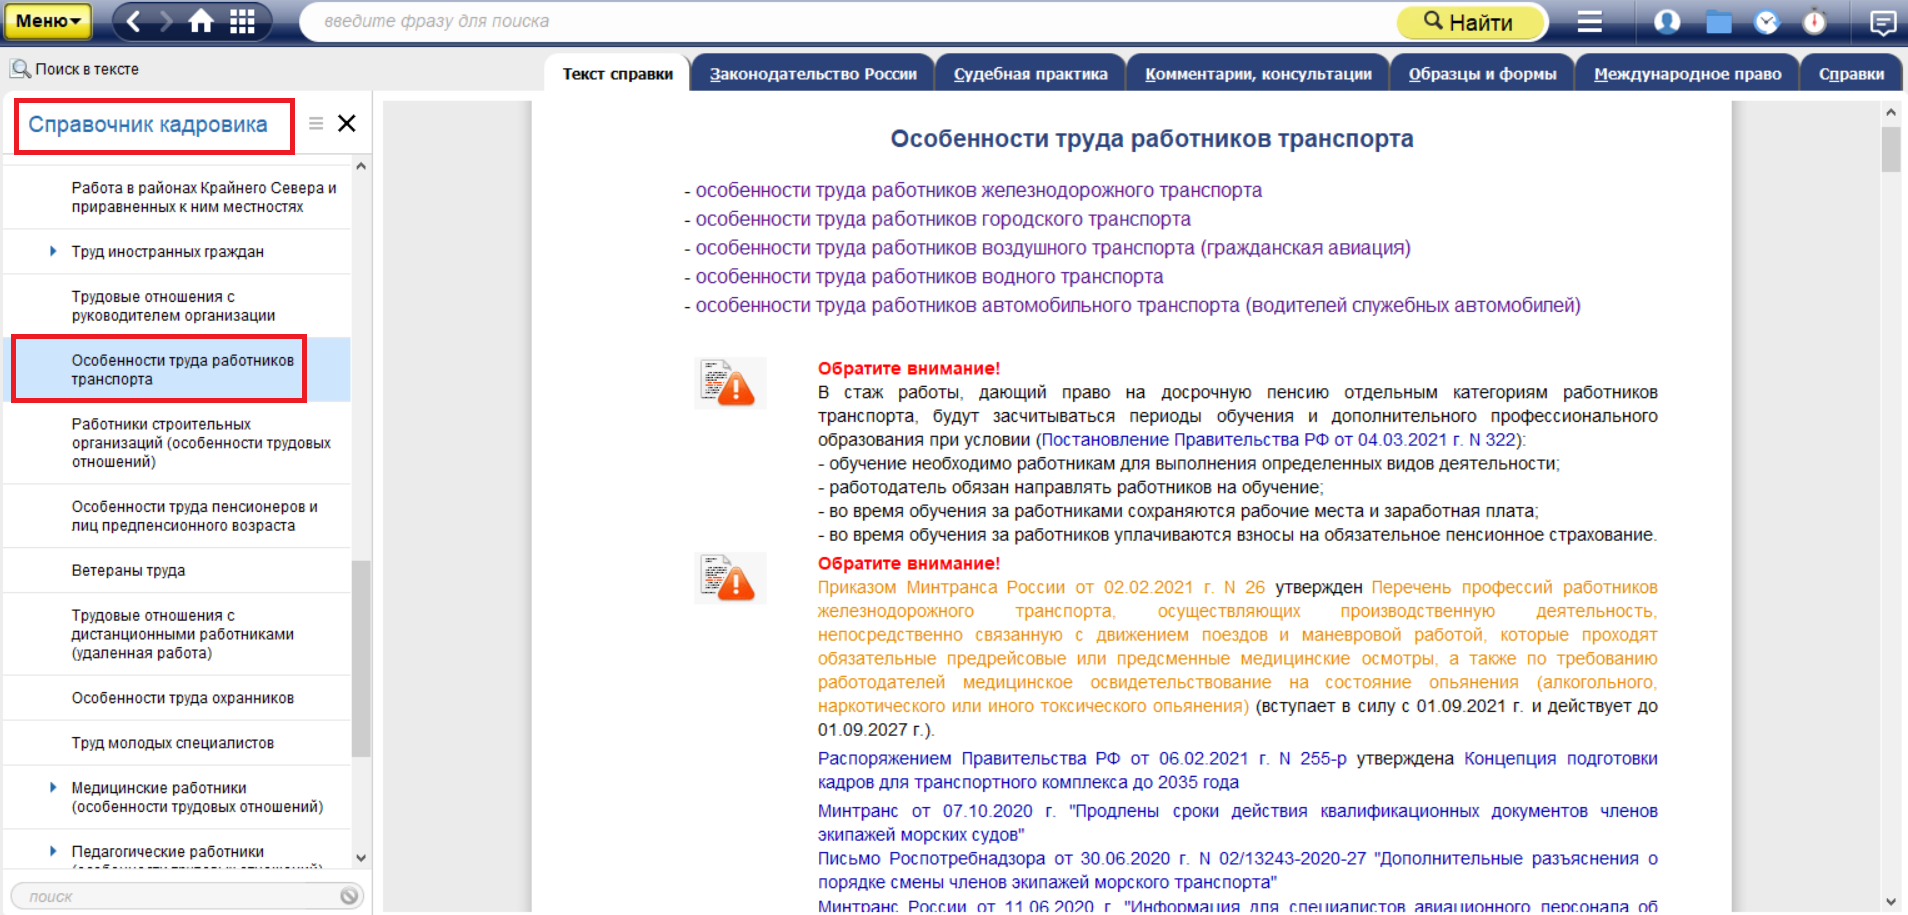Click the Справочник кадровика title
Screen dimensions: 1908x915
coord(148,125)
